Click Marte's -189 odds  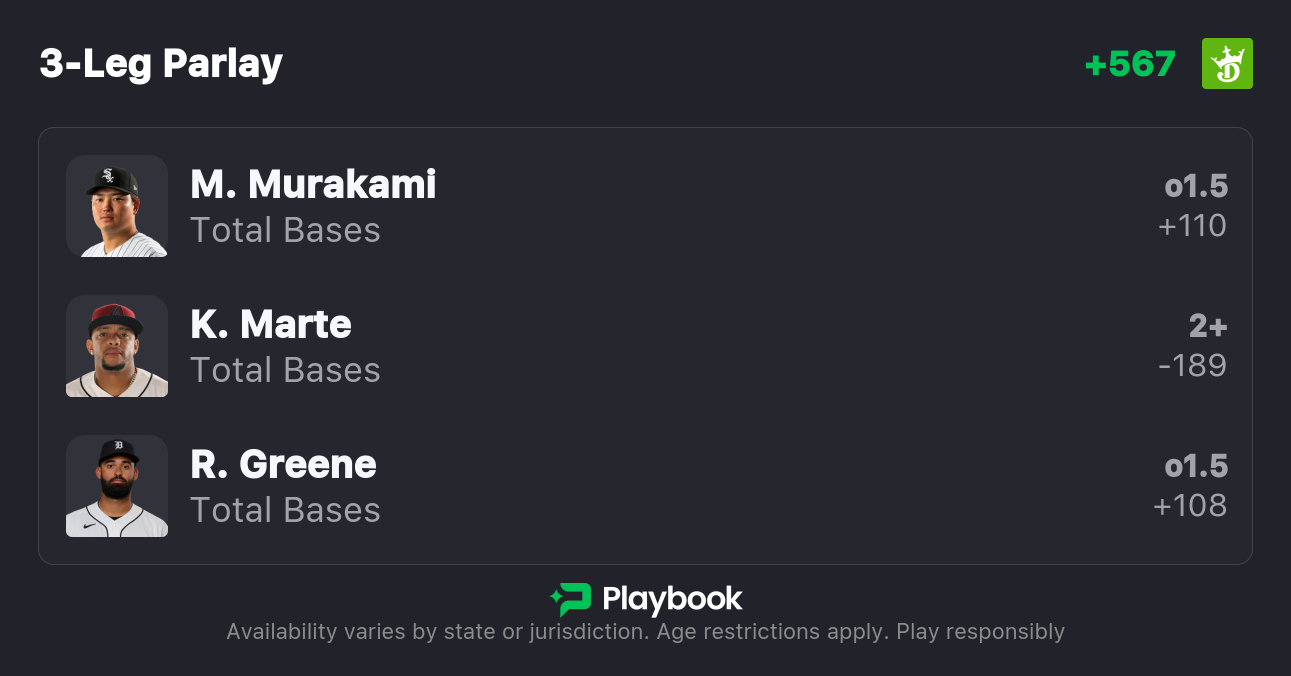pos(1192,366)
